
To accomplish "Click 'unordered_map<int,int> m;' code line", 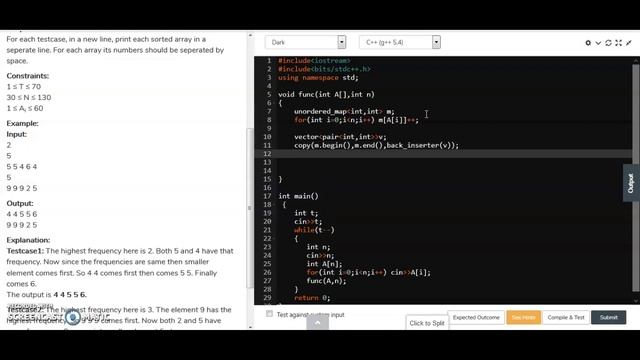I will coord(344,111).
